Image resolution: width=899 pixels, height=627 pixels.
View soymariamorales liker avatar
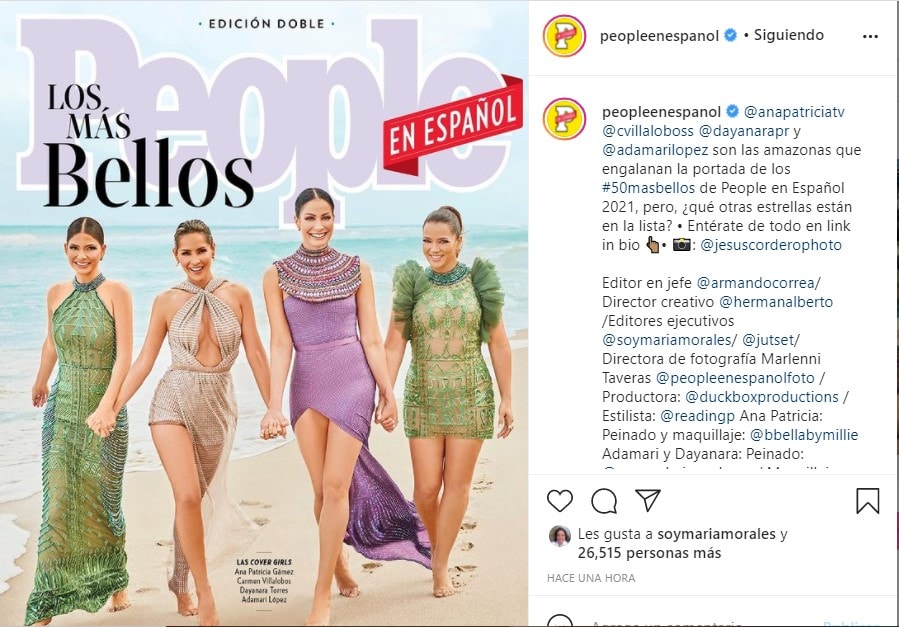pyautogui.click(x=560, y=535)
